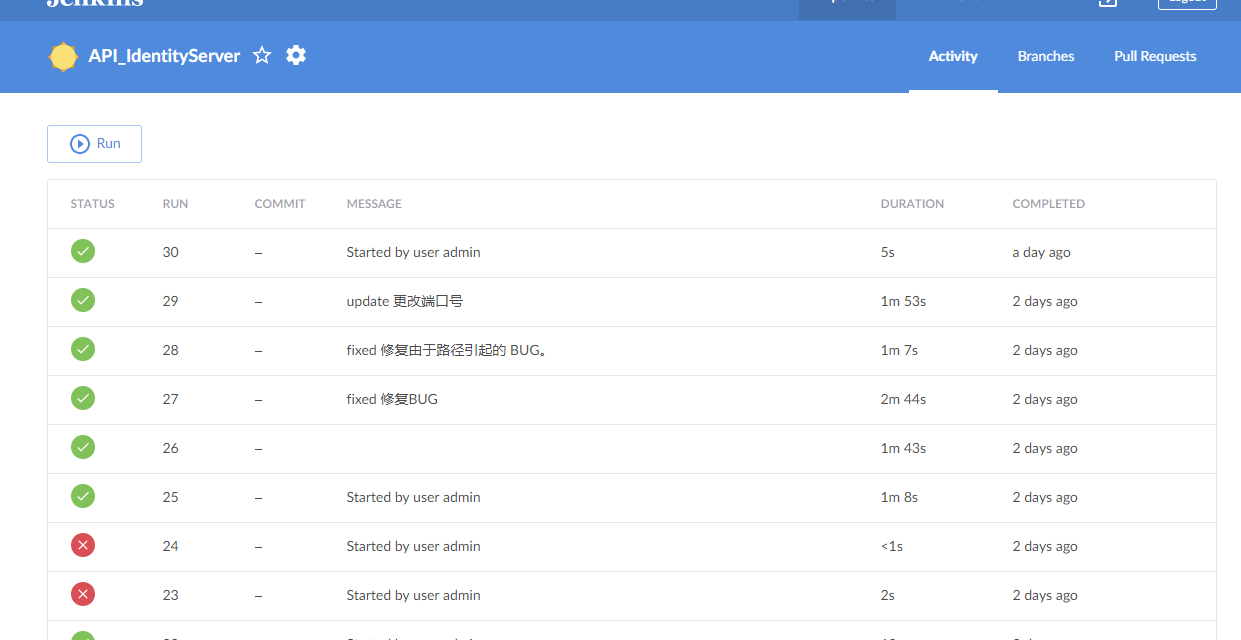Image resolution: width=1241 pixels, height=640 pixels.
Task: Click the '2m 44s' duration cell
Action: tap(903, 400)
